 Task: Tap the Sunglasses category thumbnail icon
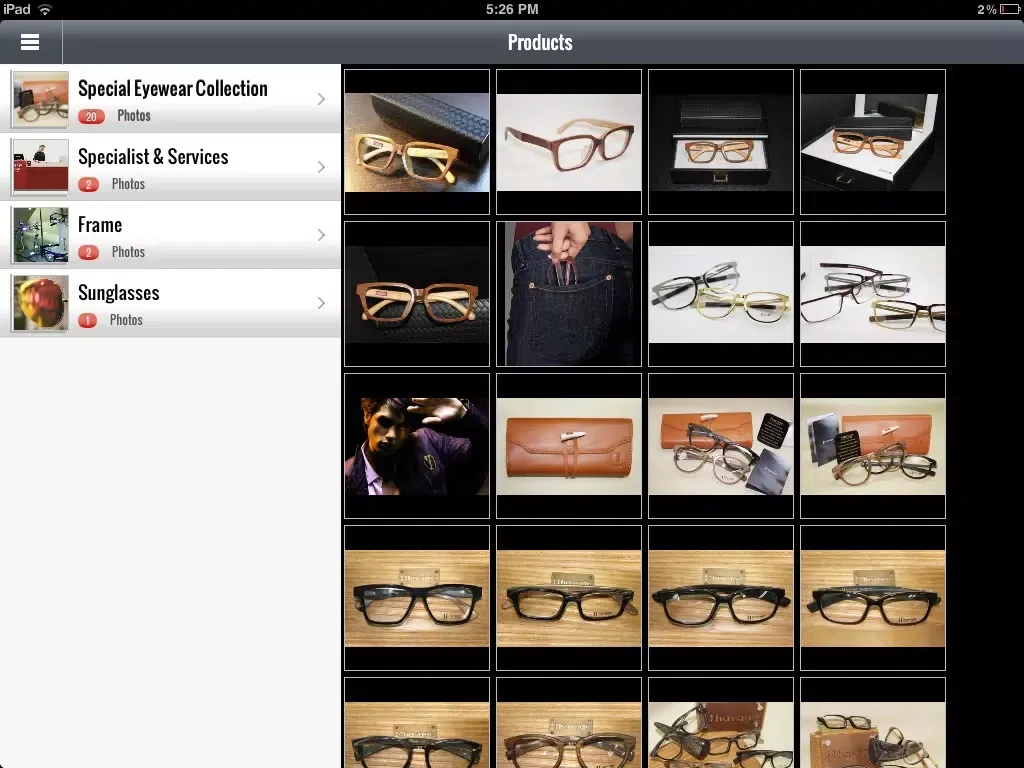click(x=40, y=303)
